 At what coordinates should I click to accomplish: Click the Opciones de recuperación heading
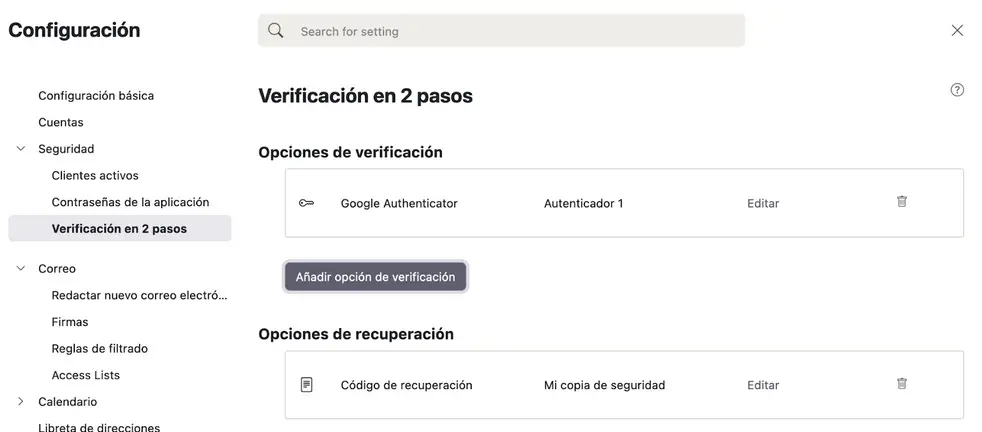tap(356, 334)
